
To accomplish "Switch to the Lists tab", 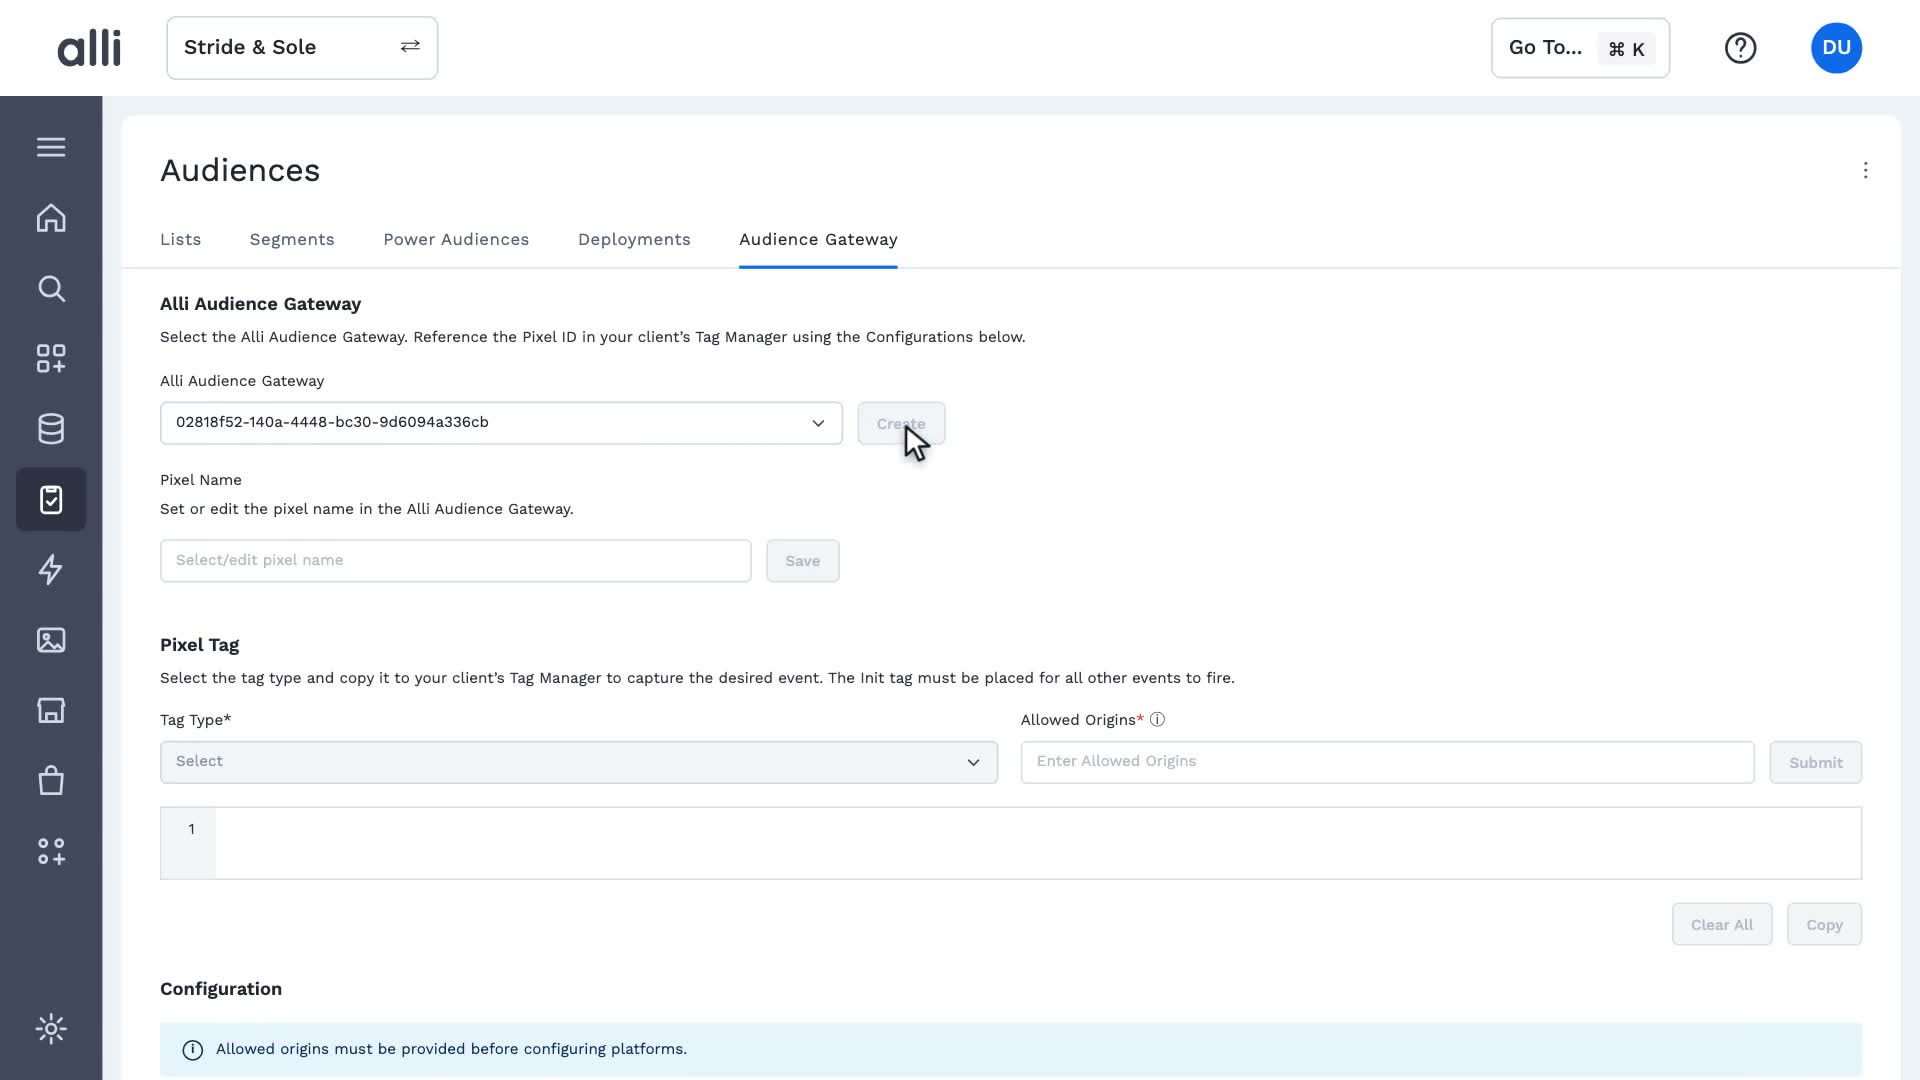I will 180,240.
